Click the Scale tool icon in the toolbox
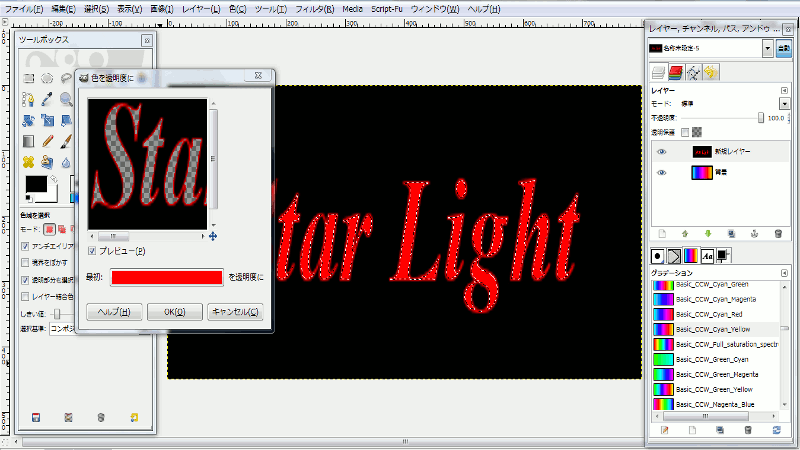Screen dimensions: 800x450 [47, 120]
